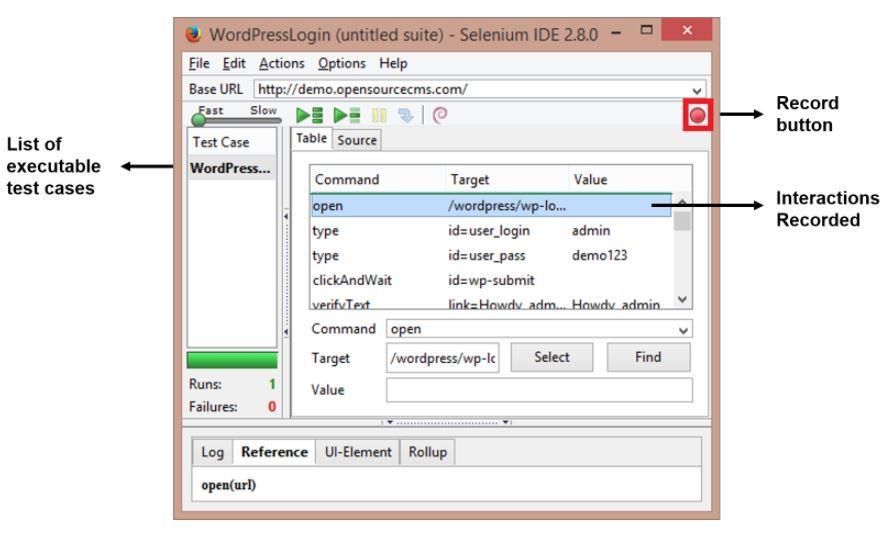Image resolution: width=888 pixels, height=537 pixels.
Task: Open the Options menu
Action: [x=341, y=63]
